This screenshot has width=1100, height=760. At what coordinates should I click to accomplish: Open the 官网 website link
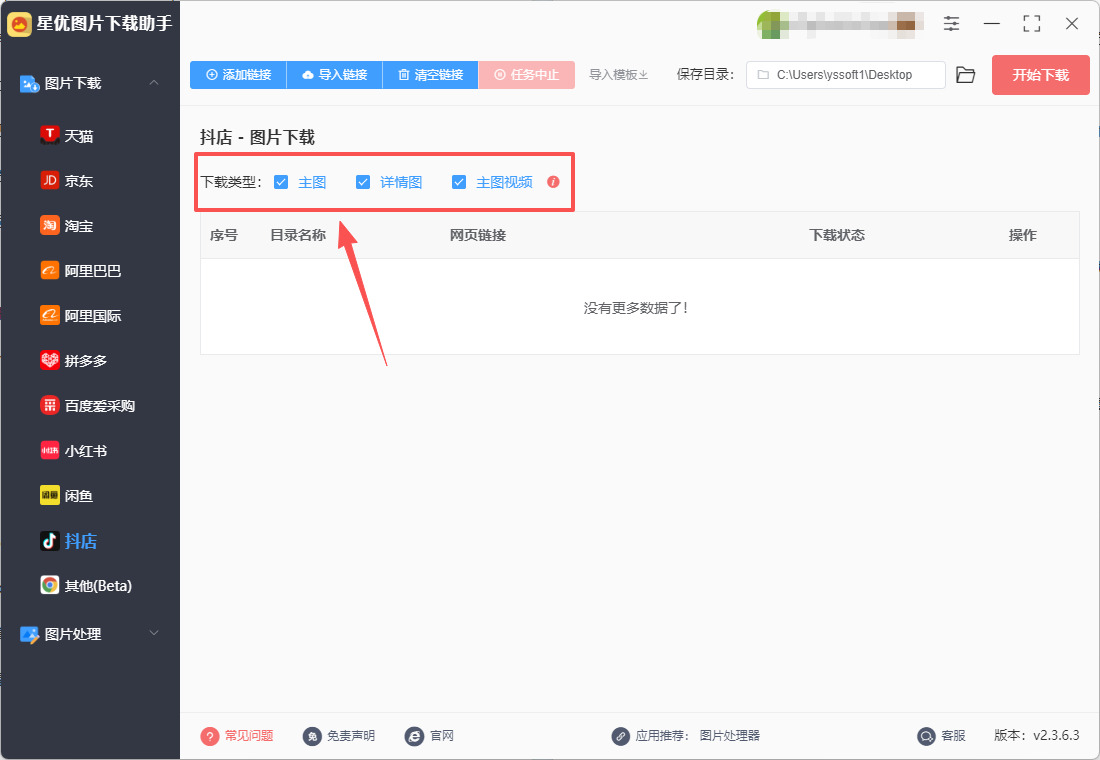[x=429, y=735]
